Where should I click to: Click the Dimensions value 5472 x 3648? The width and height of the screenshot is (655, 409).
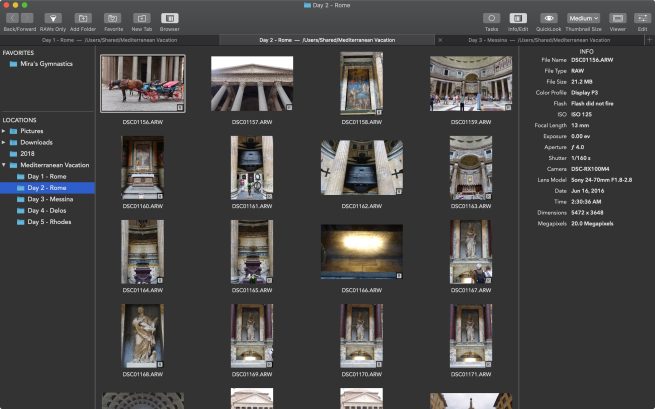[x=587, y=213]
